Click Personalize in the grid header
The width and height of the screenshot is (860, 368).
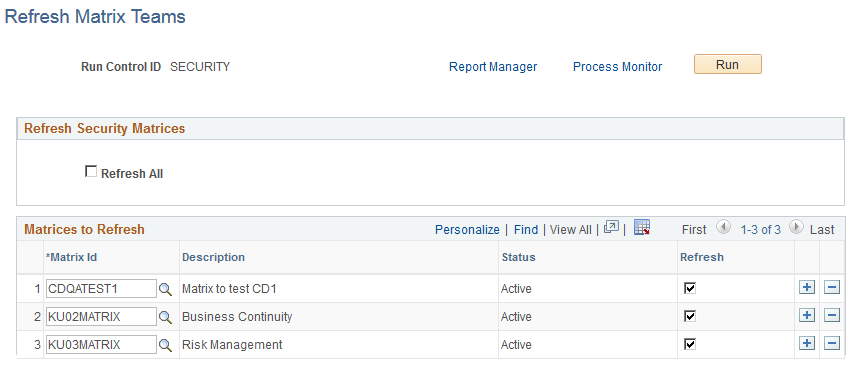[467, 230]
